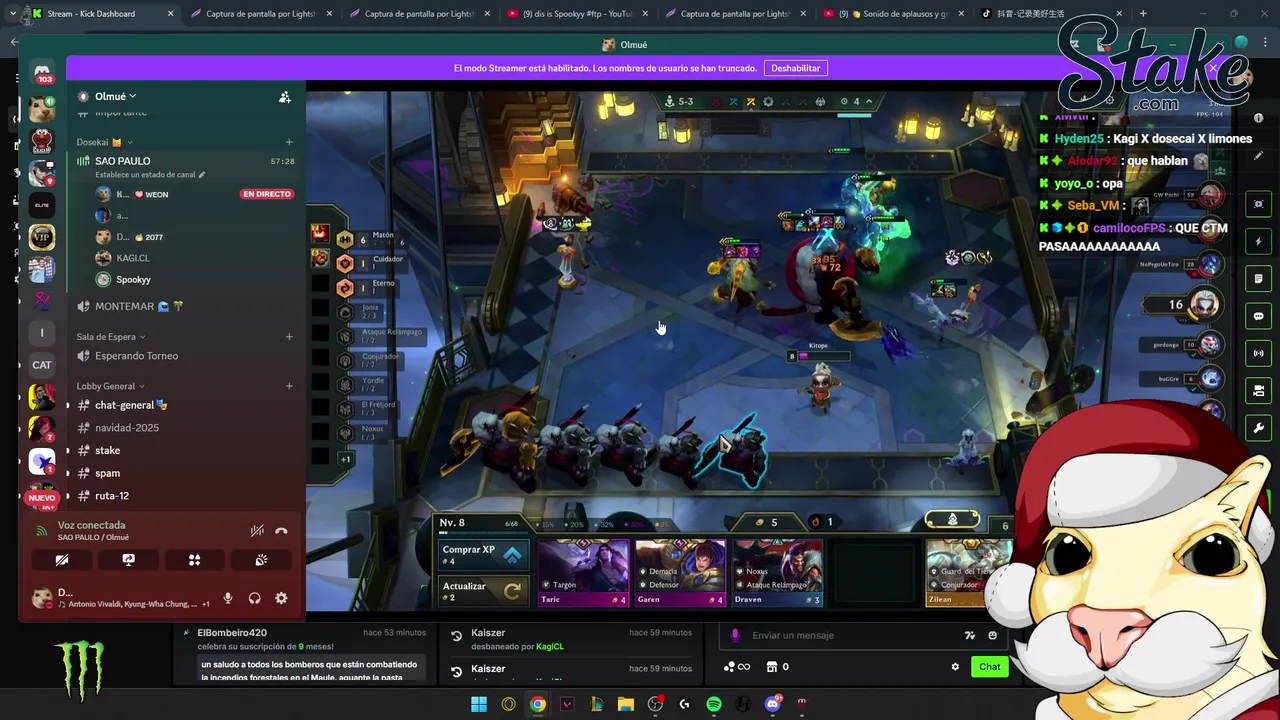
Task: Open the navidad-2025 text channel
Action: pos(126,428)
